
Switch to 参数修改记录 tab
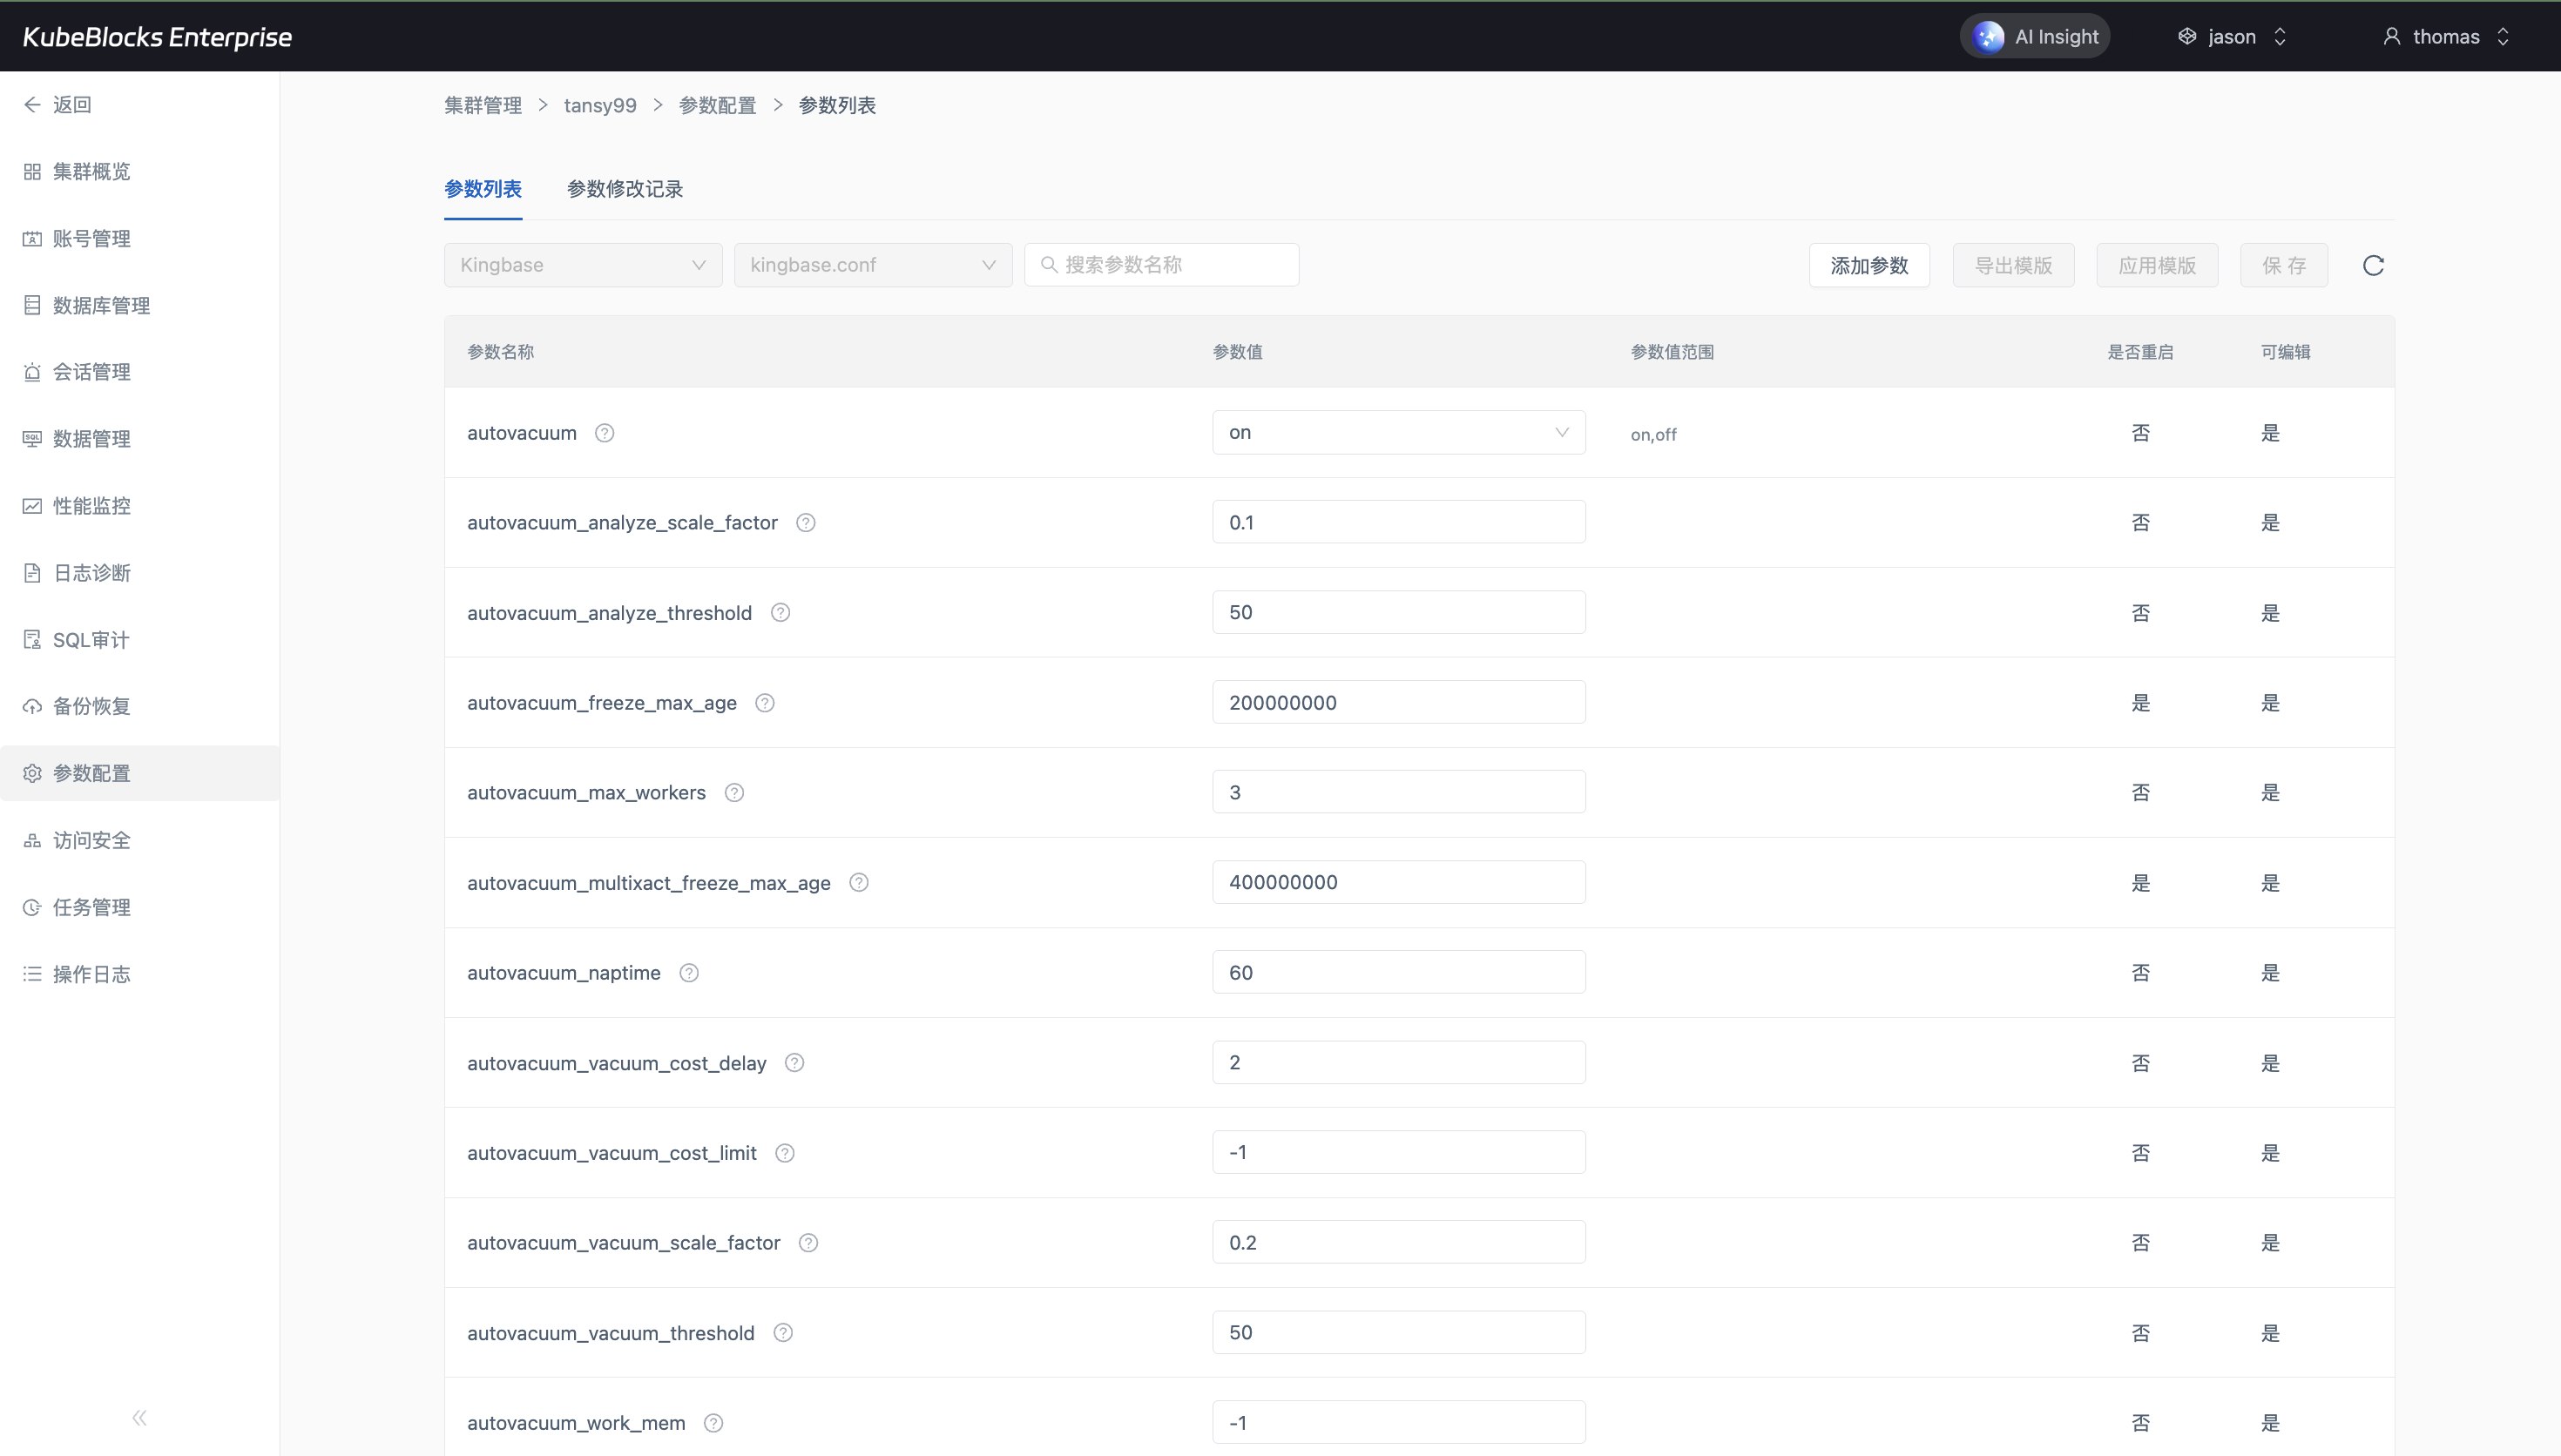pos(624,189)
